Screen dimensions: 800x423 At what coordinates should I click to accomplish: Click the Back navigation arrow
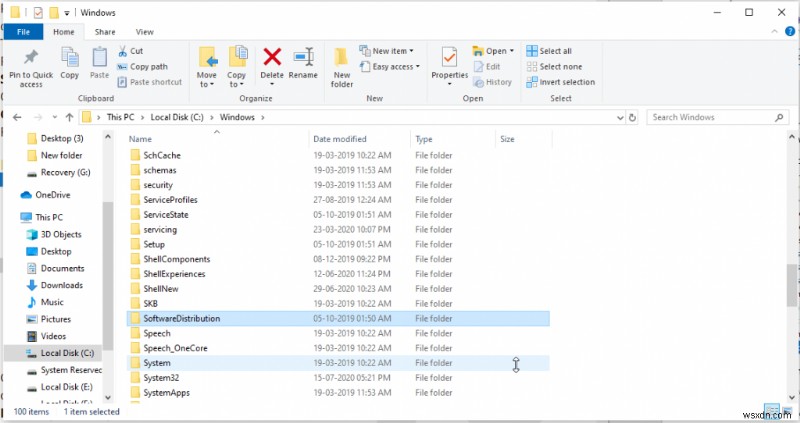(17, 117)
